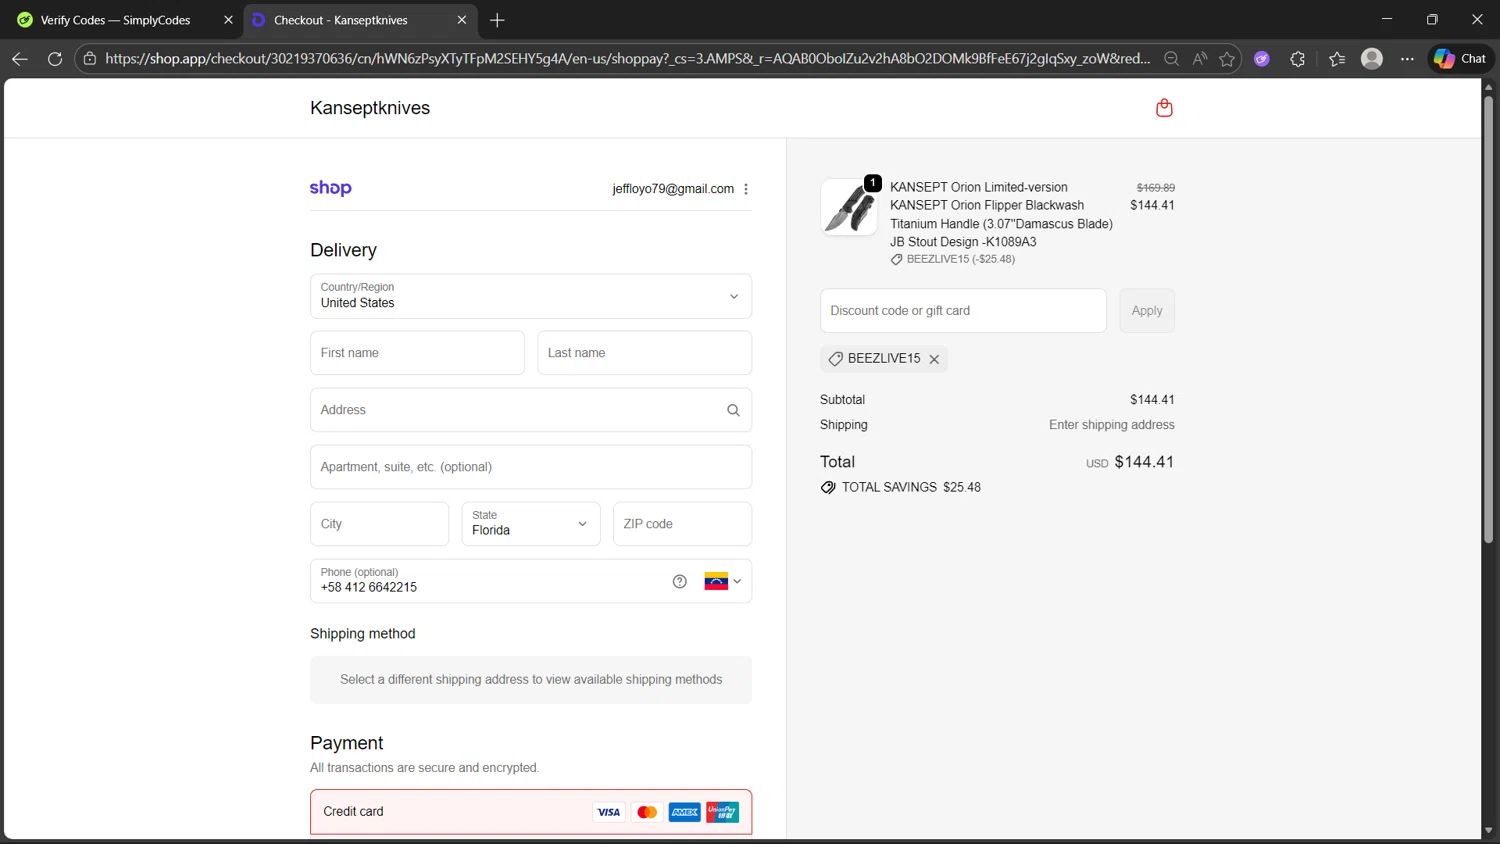Expand the Country/Region dropdown
This screenshot has height=844, width=1500.
point(531,296)
